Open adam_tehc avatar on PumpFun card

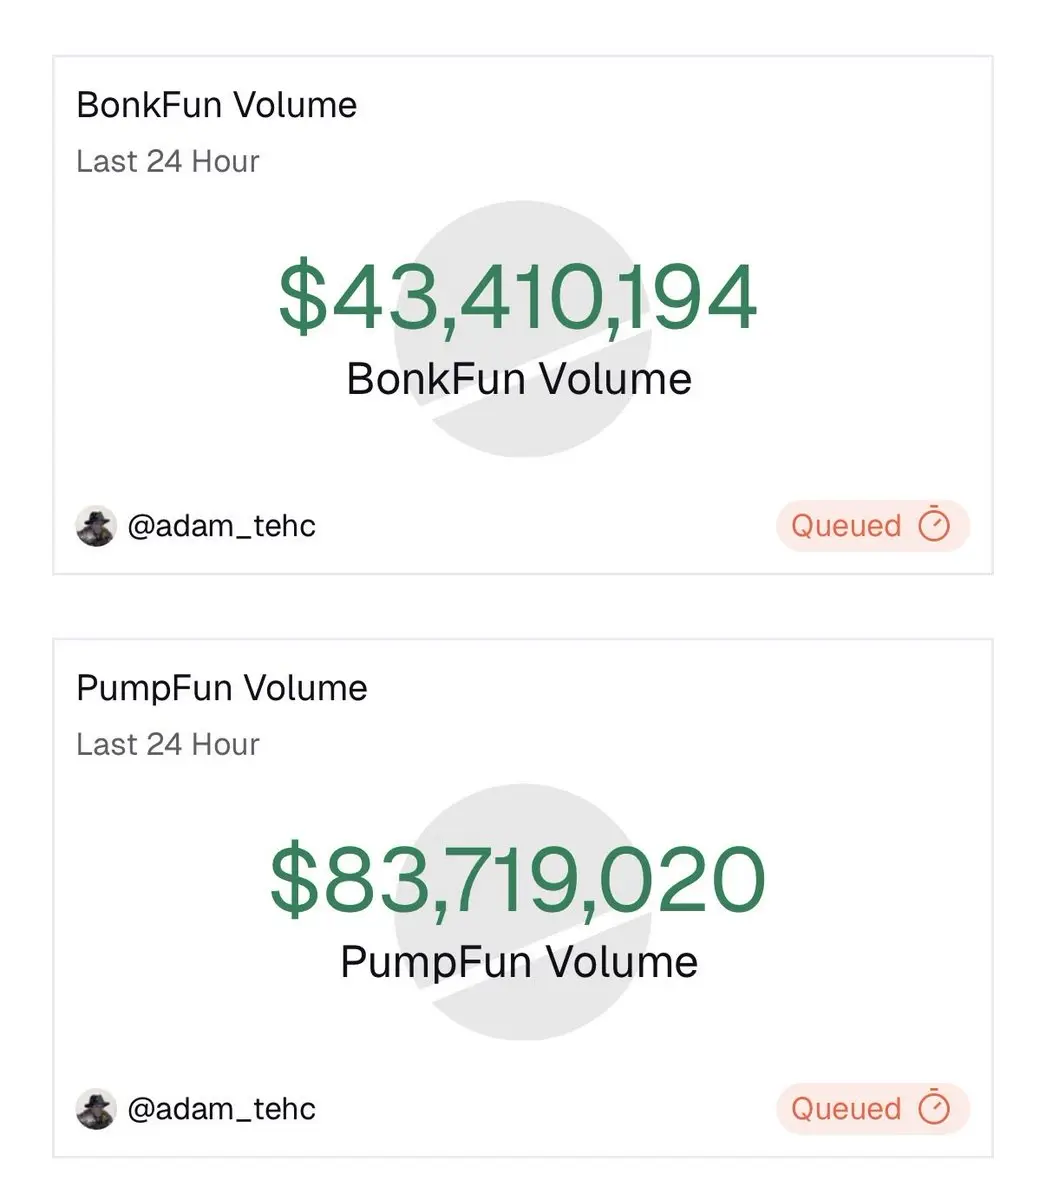[96, 1109]
